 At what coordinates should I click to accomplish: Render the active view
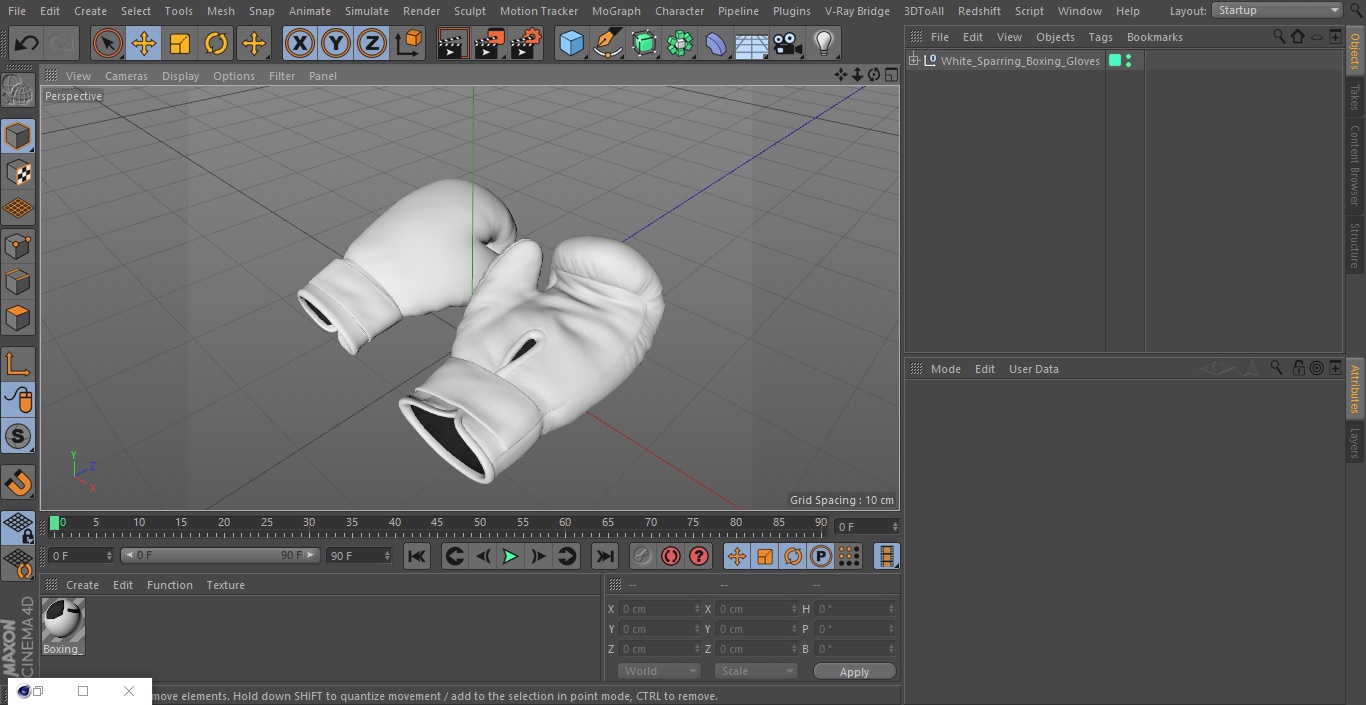pyautogui.click(x=453, y=43)
